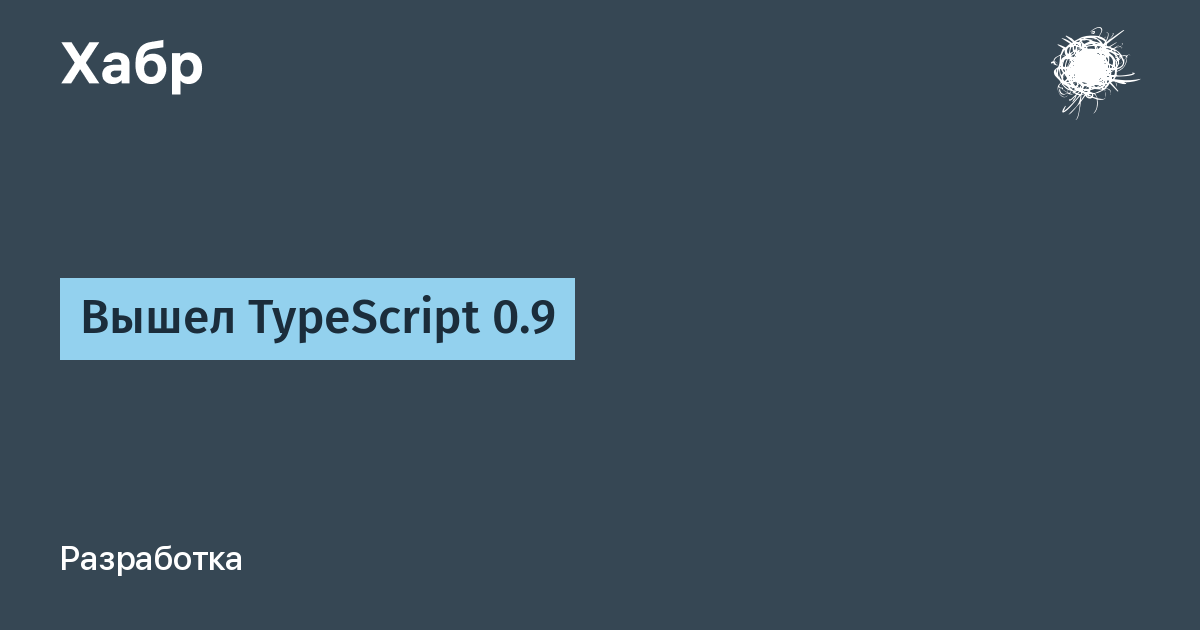
Task: Open the Разработка category label
Action: point(151,559)
